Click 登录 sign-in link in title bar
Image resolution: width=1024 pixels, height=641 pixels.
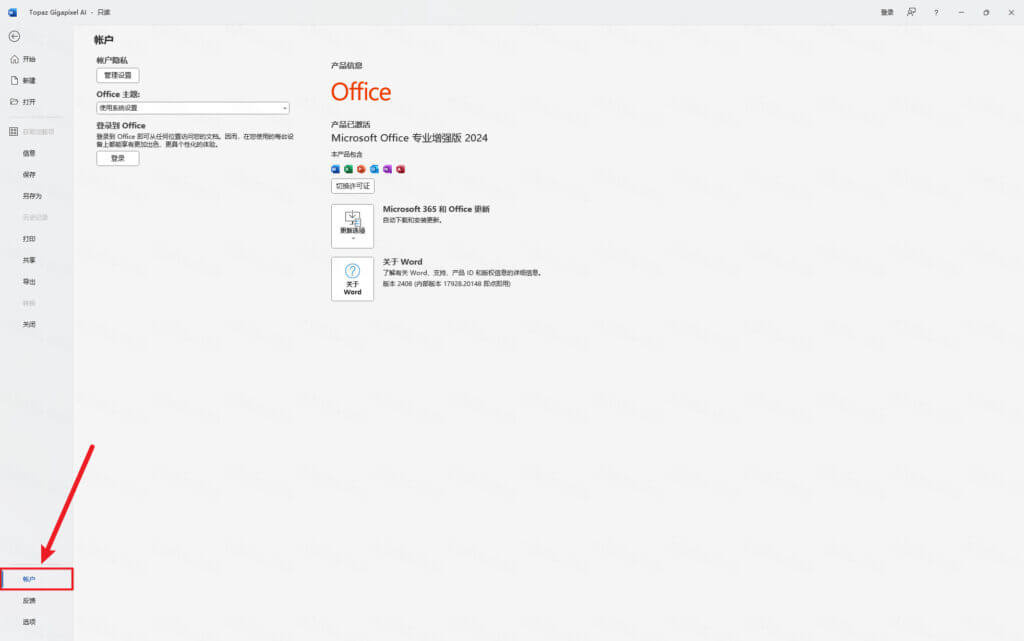click(x=887, y=12)
